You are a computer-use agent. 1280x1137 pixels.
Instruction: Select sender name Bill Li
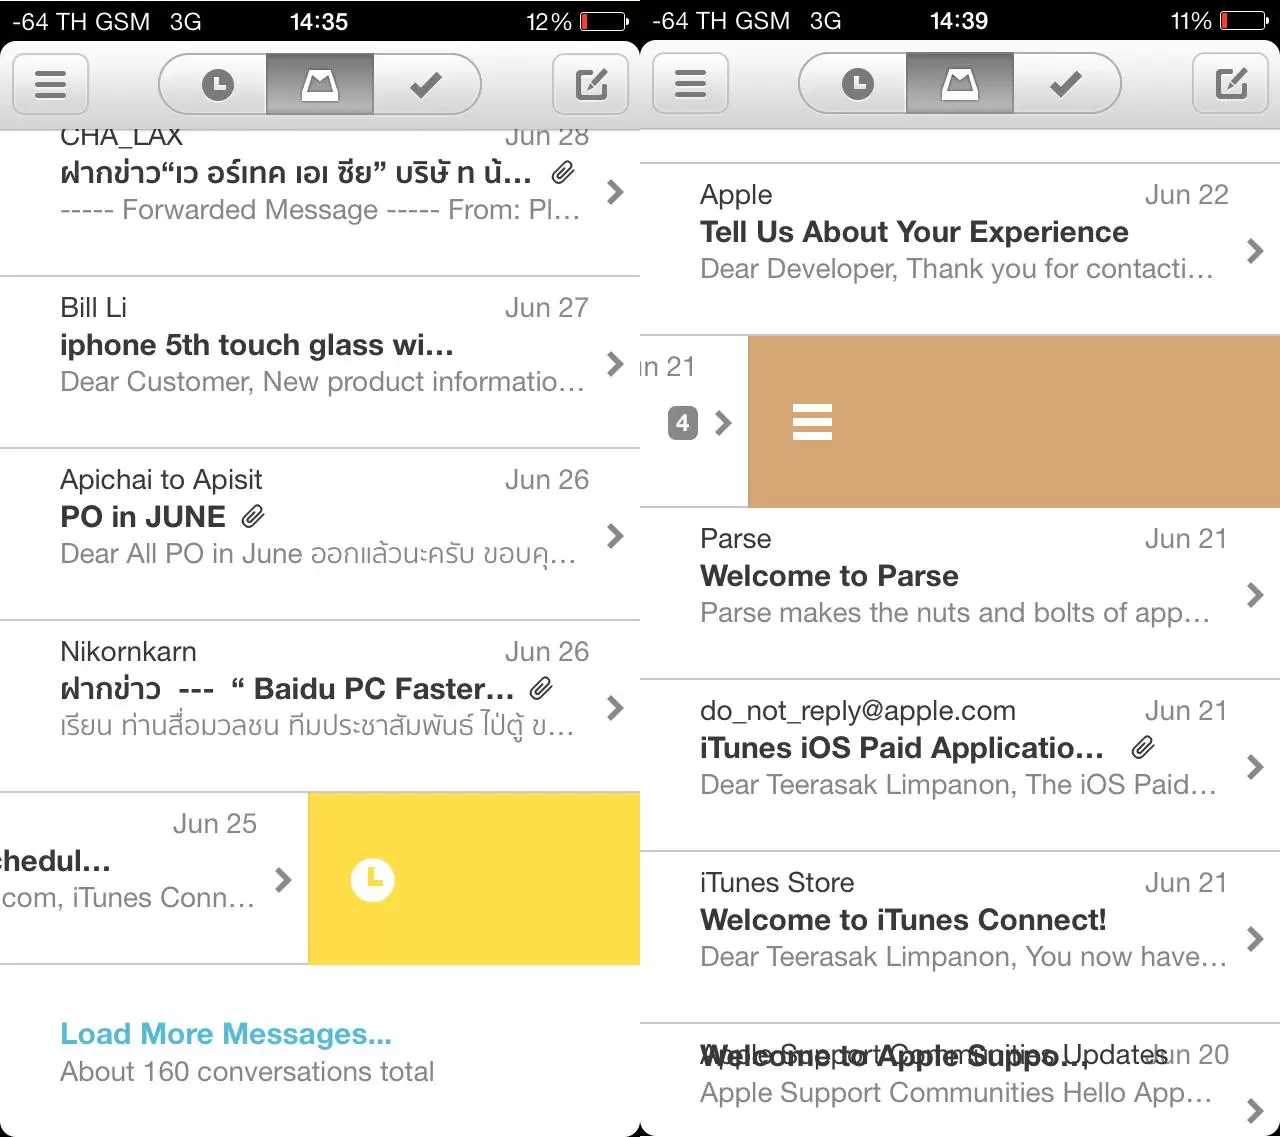[93, 307]
